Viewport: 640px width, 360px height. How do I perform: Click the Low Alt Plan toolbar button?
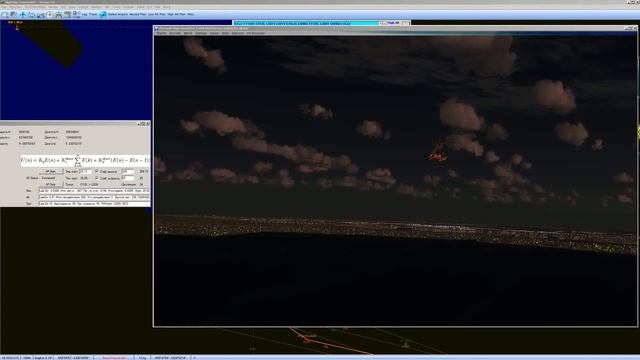[x=157, y=14]
